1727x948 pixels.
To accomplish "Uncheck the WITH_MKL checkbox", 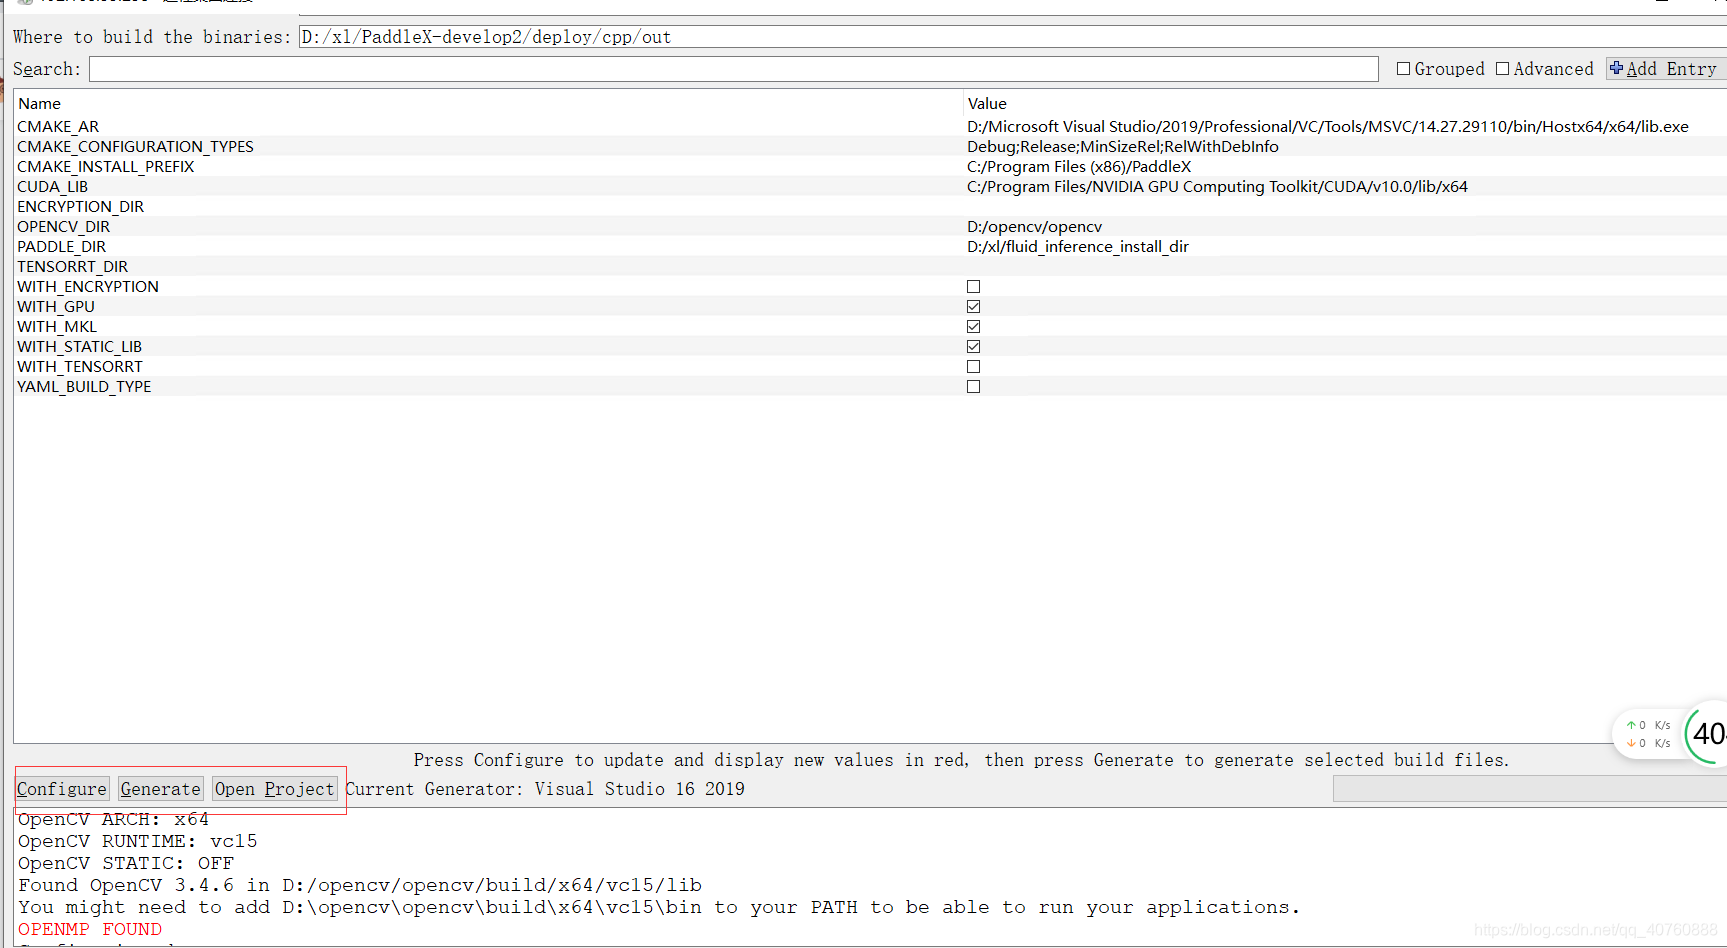I will coord(973,327).
